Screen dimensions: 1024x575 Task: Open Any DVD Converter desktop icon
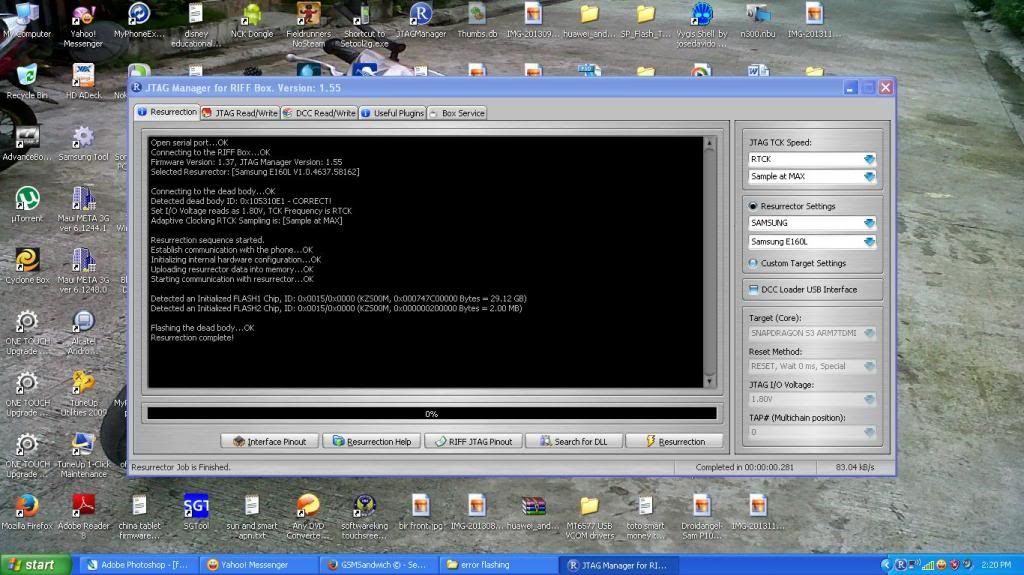(x=308, y=516)
